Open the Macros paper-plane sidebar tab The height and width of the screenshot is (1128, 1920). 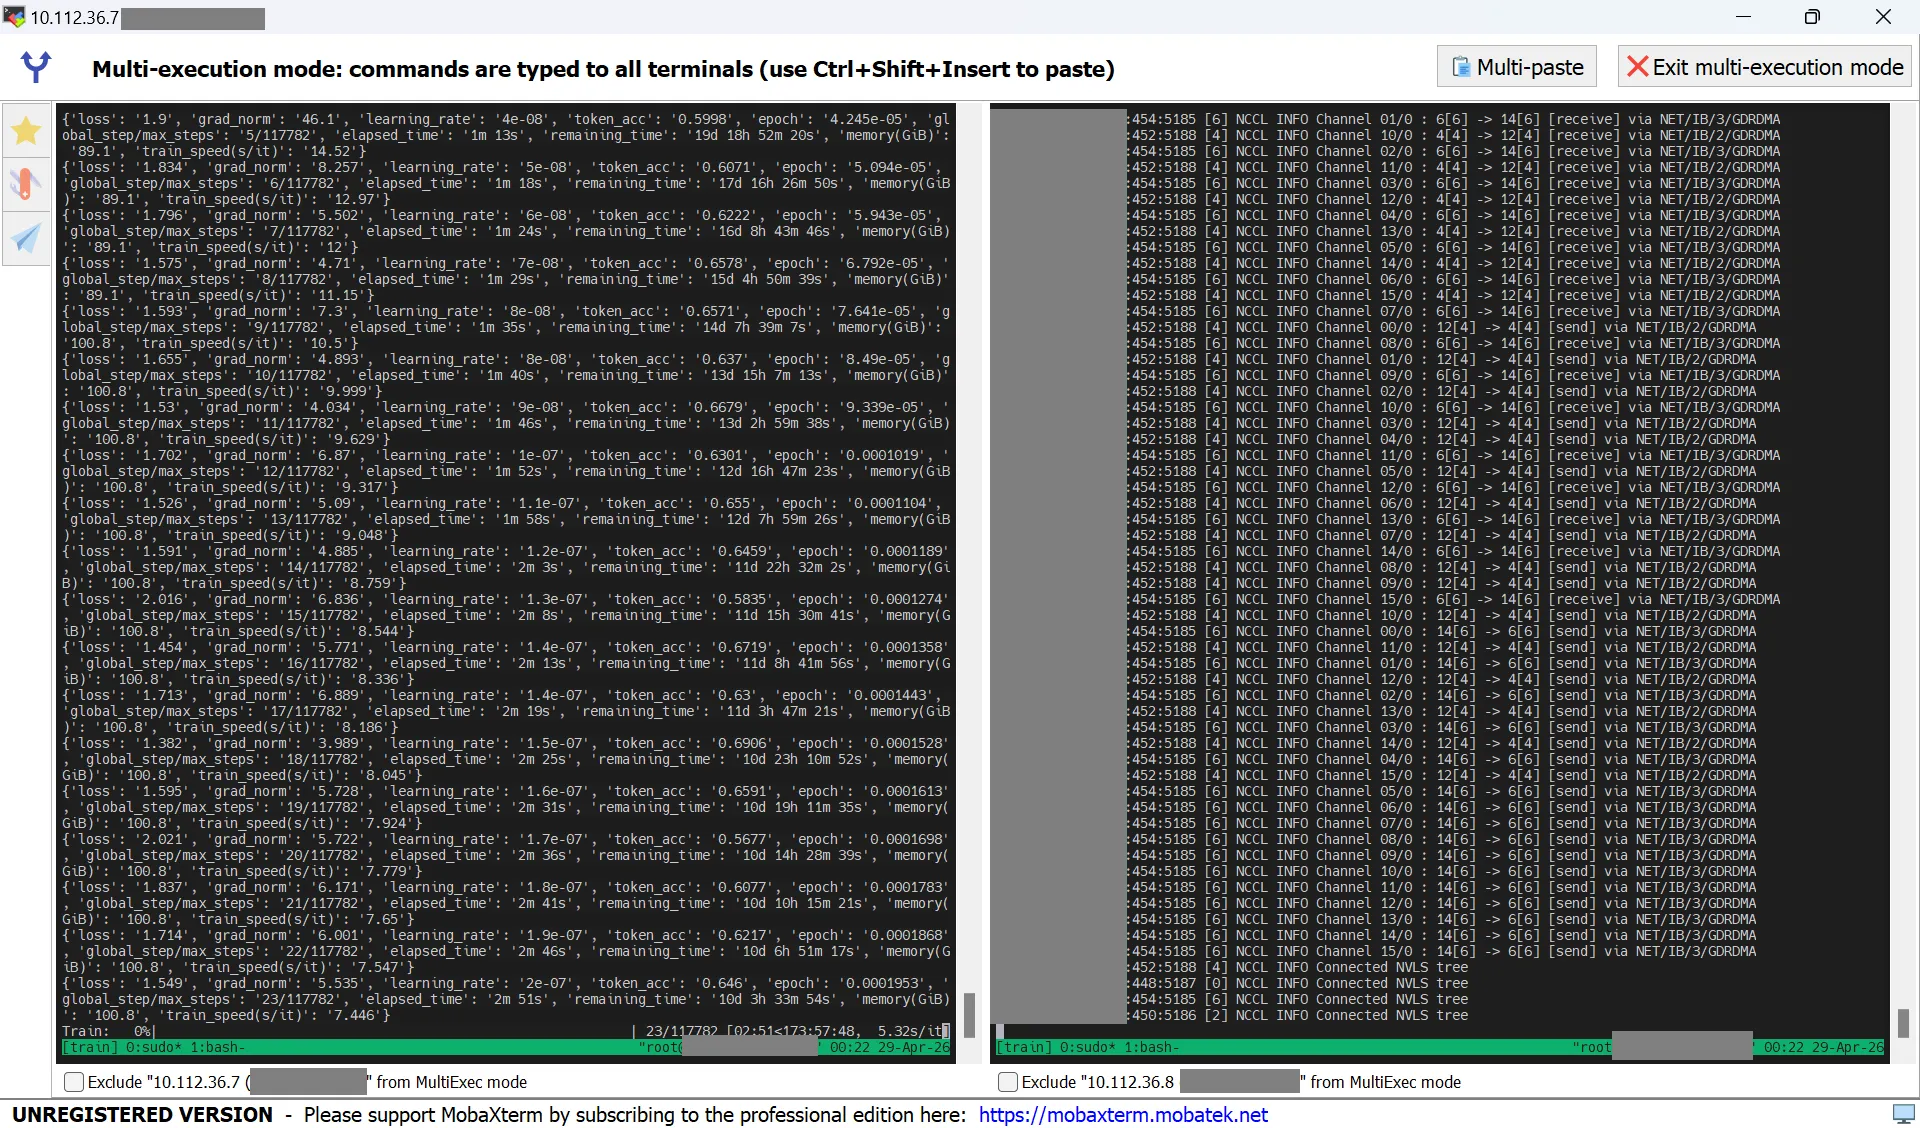coord(26,238)
